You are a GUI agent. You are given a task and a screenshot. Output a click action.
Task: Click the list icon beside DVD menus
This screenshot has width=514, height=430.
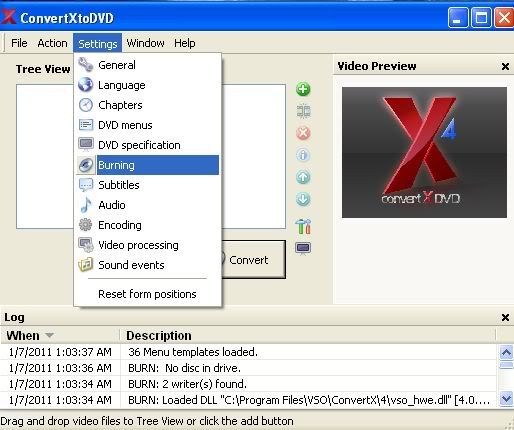click(x=86, y=125)
